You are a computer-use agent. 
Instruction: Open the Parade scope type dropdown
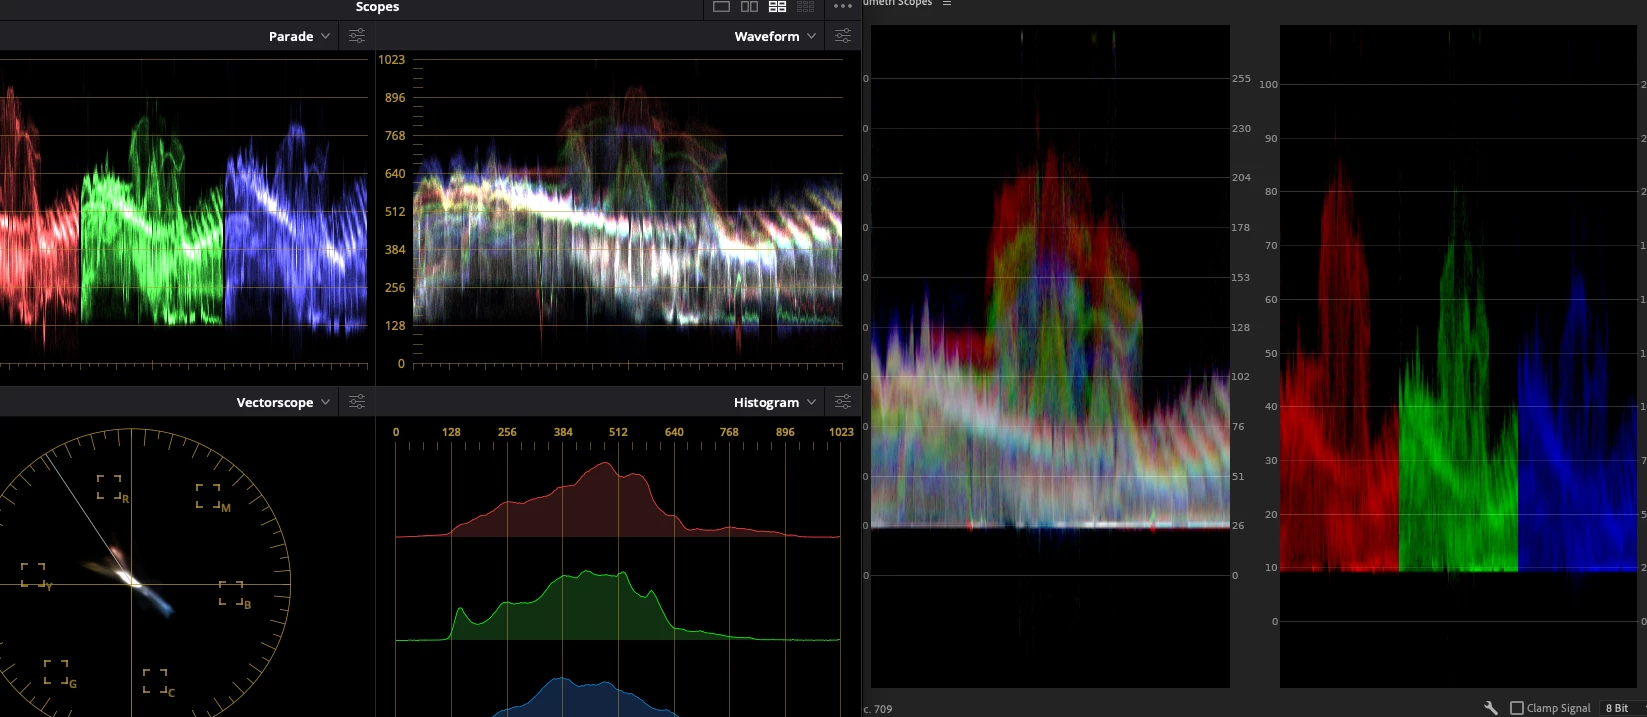[x=299, y=36]
